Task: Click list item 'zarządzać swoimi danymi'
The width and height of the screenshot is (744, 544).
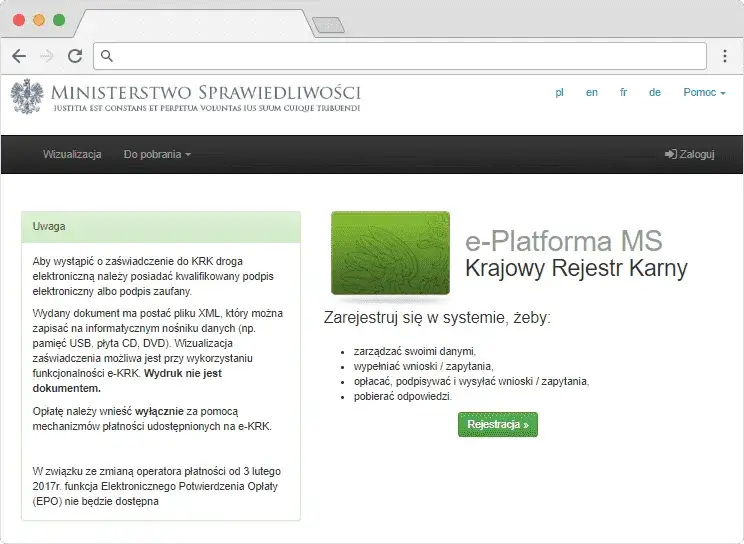Action: coord(415,351)
